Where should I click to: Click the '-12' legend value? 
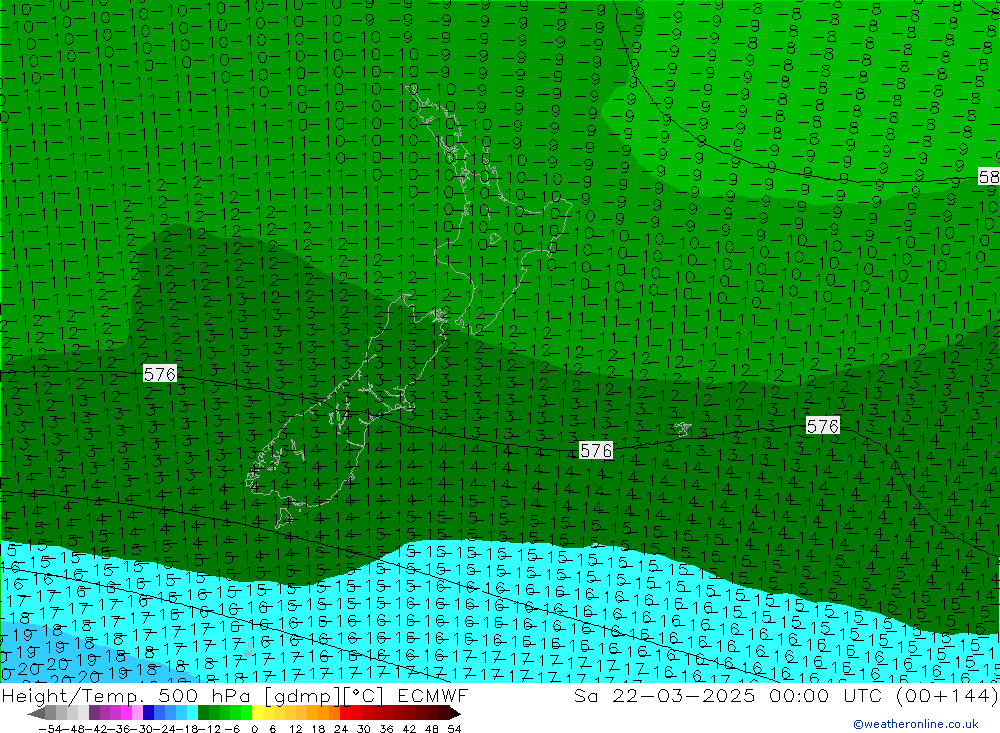(209, 729)
